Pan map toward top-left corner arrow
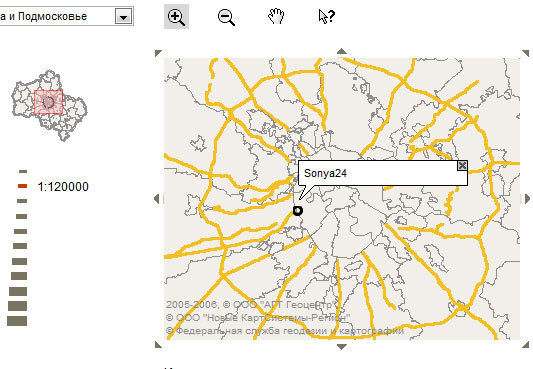The height and width of the screenshot is (369, 533). click(x=158, y=53)
